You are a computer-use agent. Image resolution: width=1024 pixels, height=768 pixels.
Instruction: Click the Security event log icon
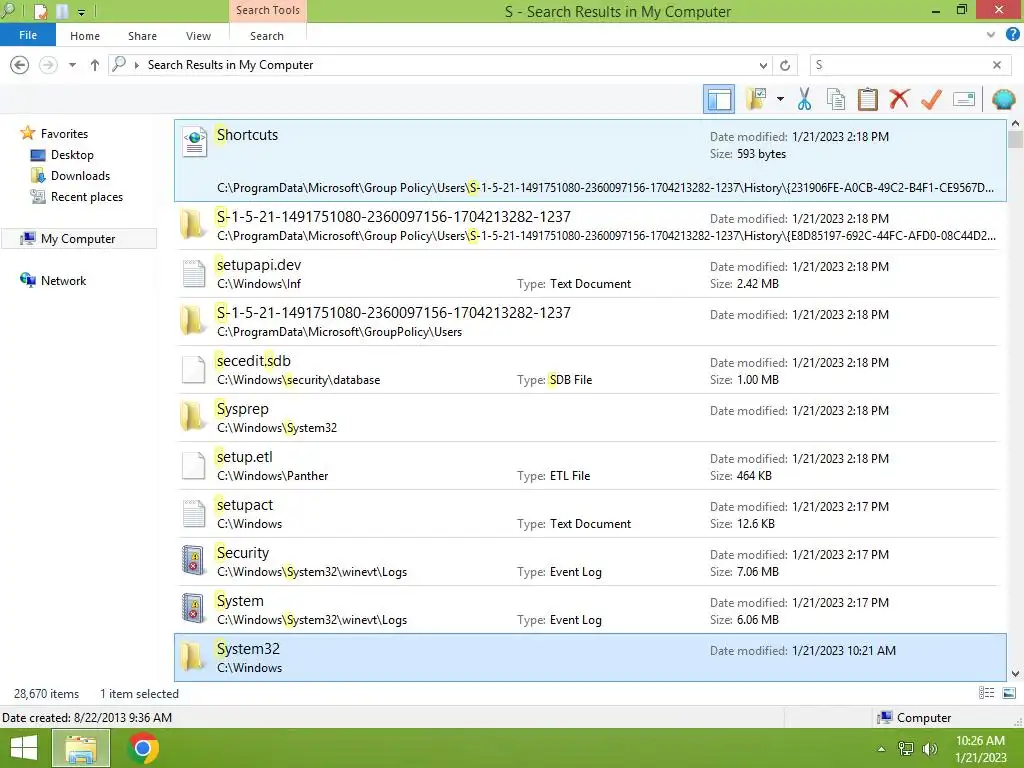click(193, 560)
